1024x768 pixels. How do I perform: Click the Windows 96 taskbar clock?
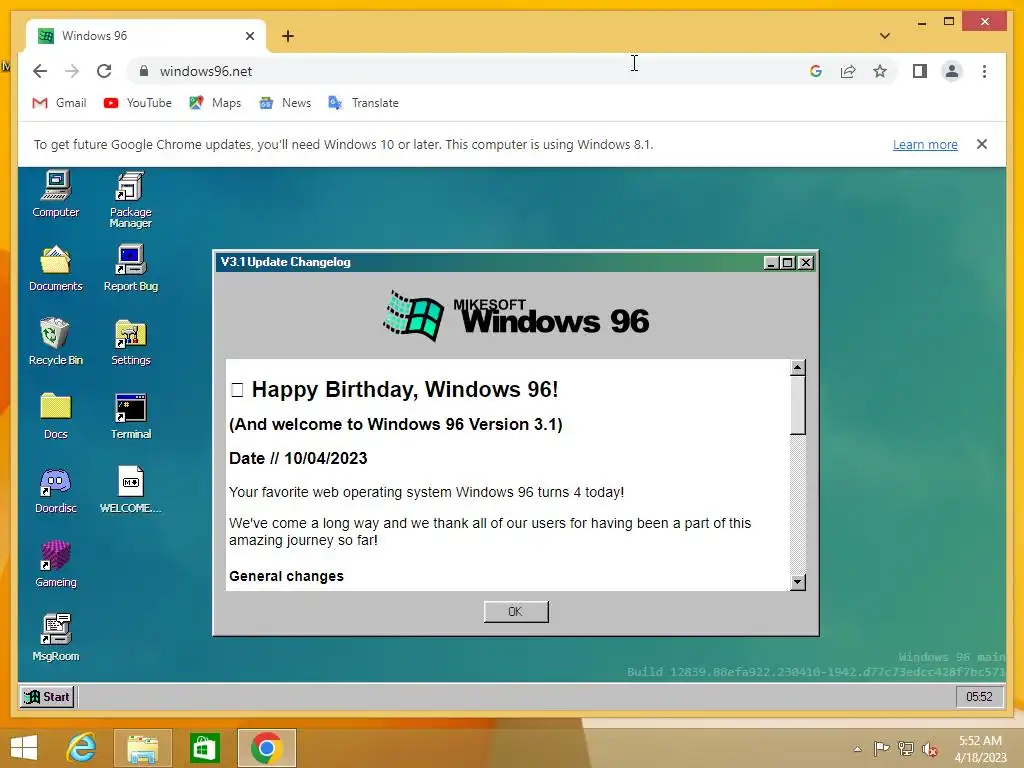coord(979,697)
